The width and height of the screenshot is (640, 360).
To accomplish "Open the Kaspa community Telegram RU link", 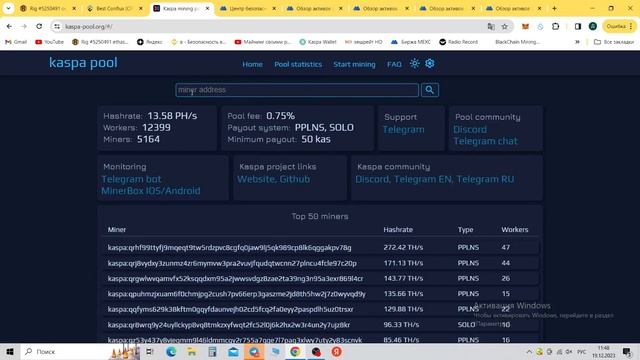I will pos(485,179).
